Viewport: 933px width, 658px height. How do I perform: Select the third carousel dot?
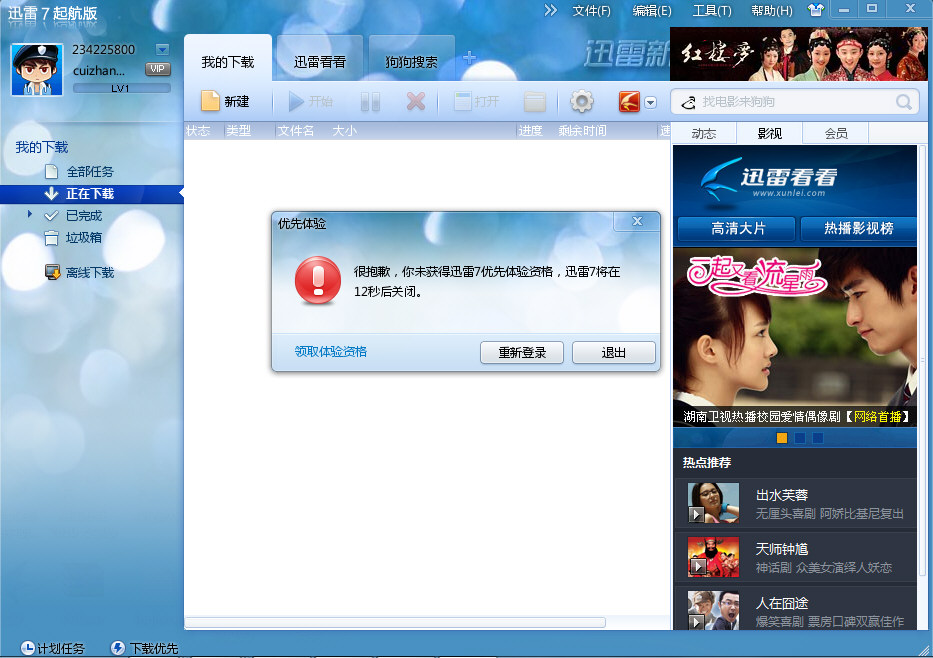coord(818,438)
